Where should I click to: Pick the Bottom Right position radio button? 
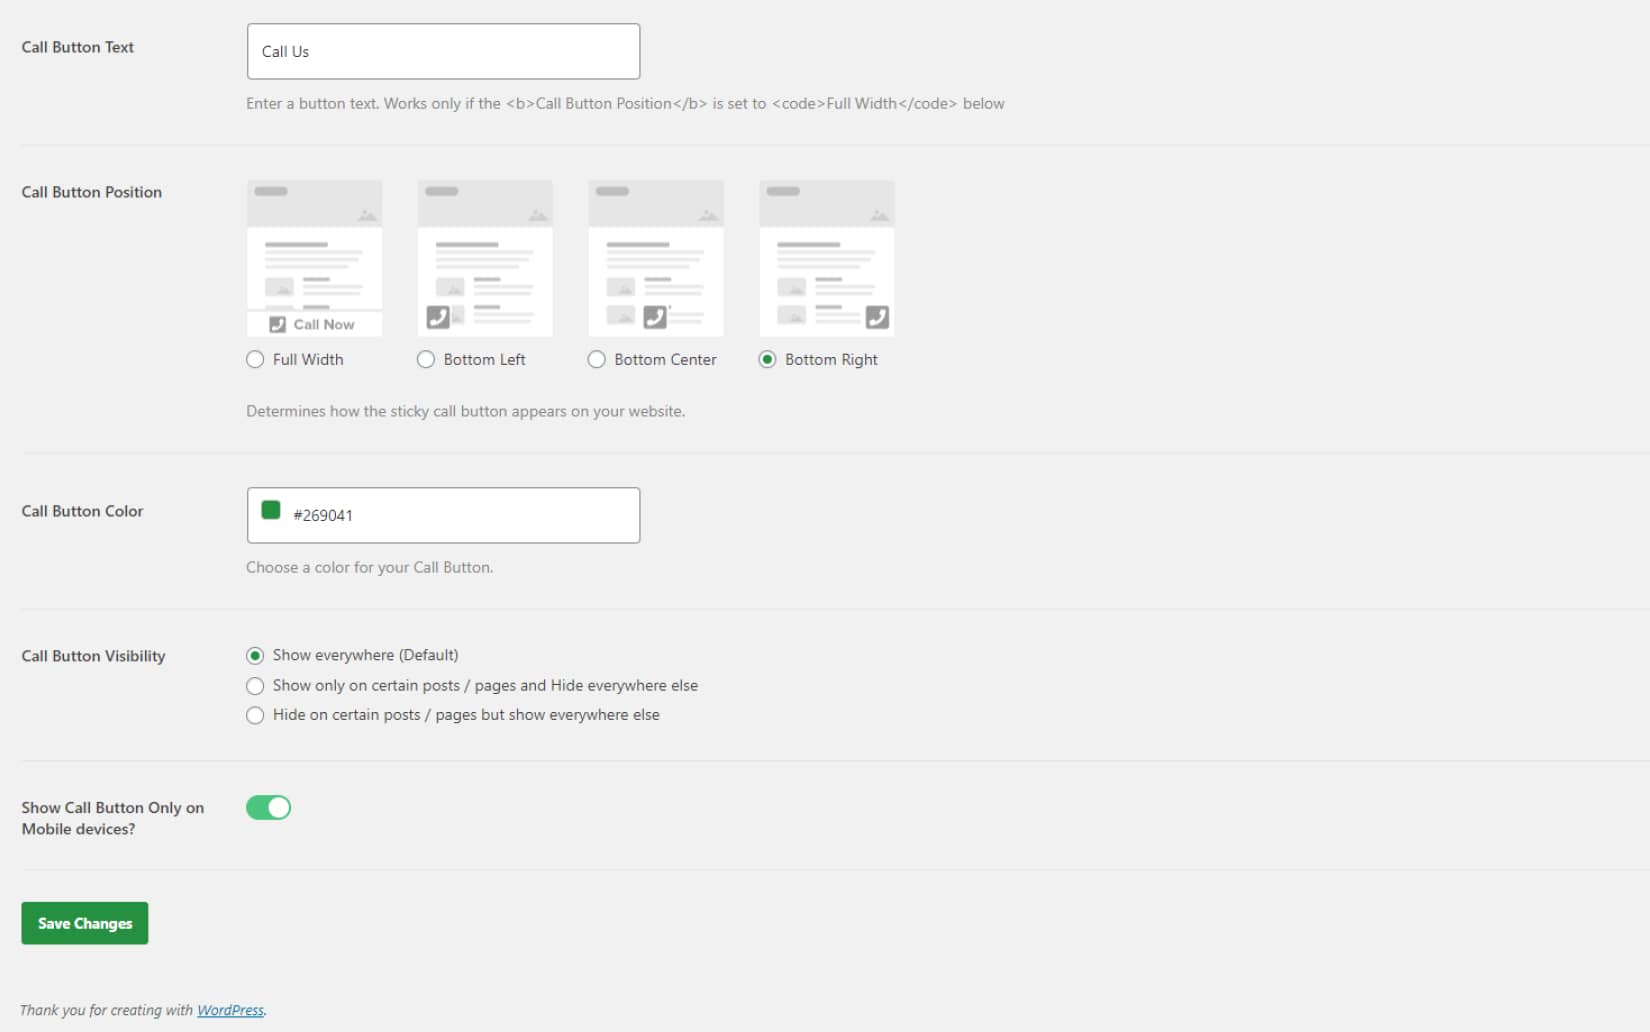[767, 360]
